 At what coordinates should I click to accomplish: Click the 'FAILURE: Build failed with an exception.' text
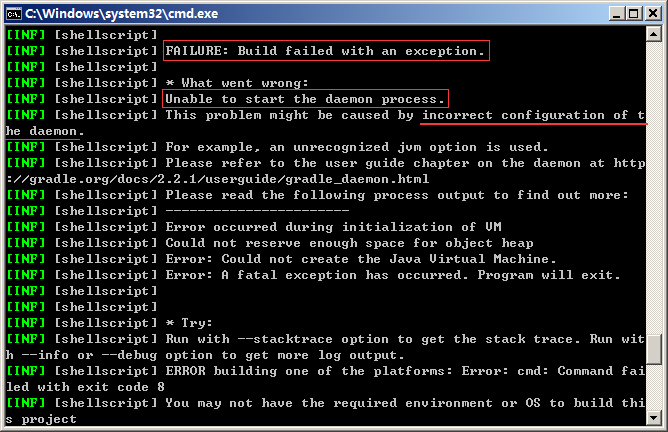point(325,51)
